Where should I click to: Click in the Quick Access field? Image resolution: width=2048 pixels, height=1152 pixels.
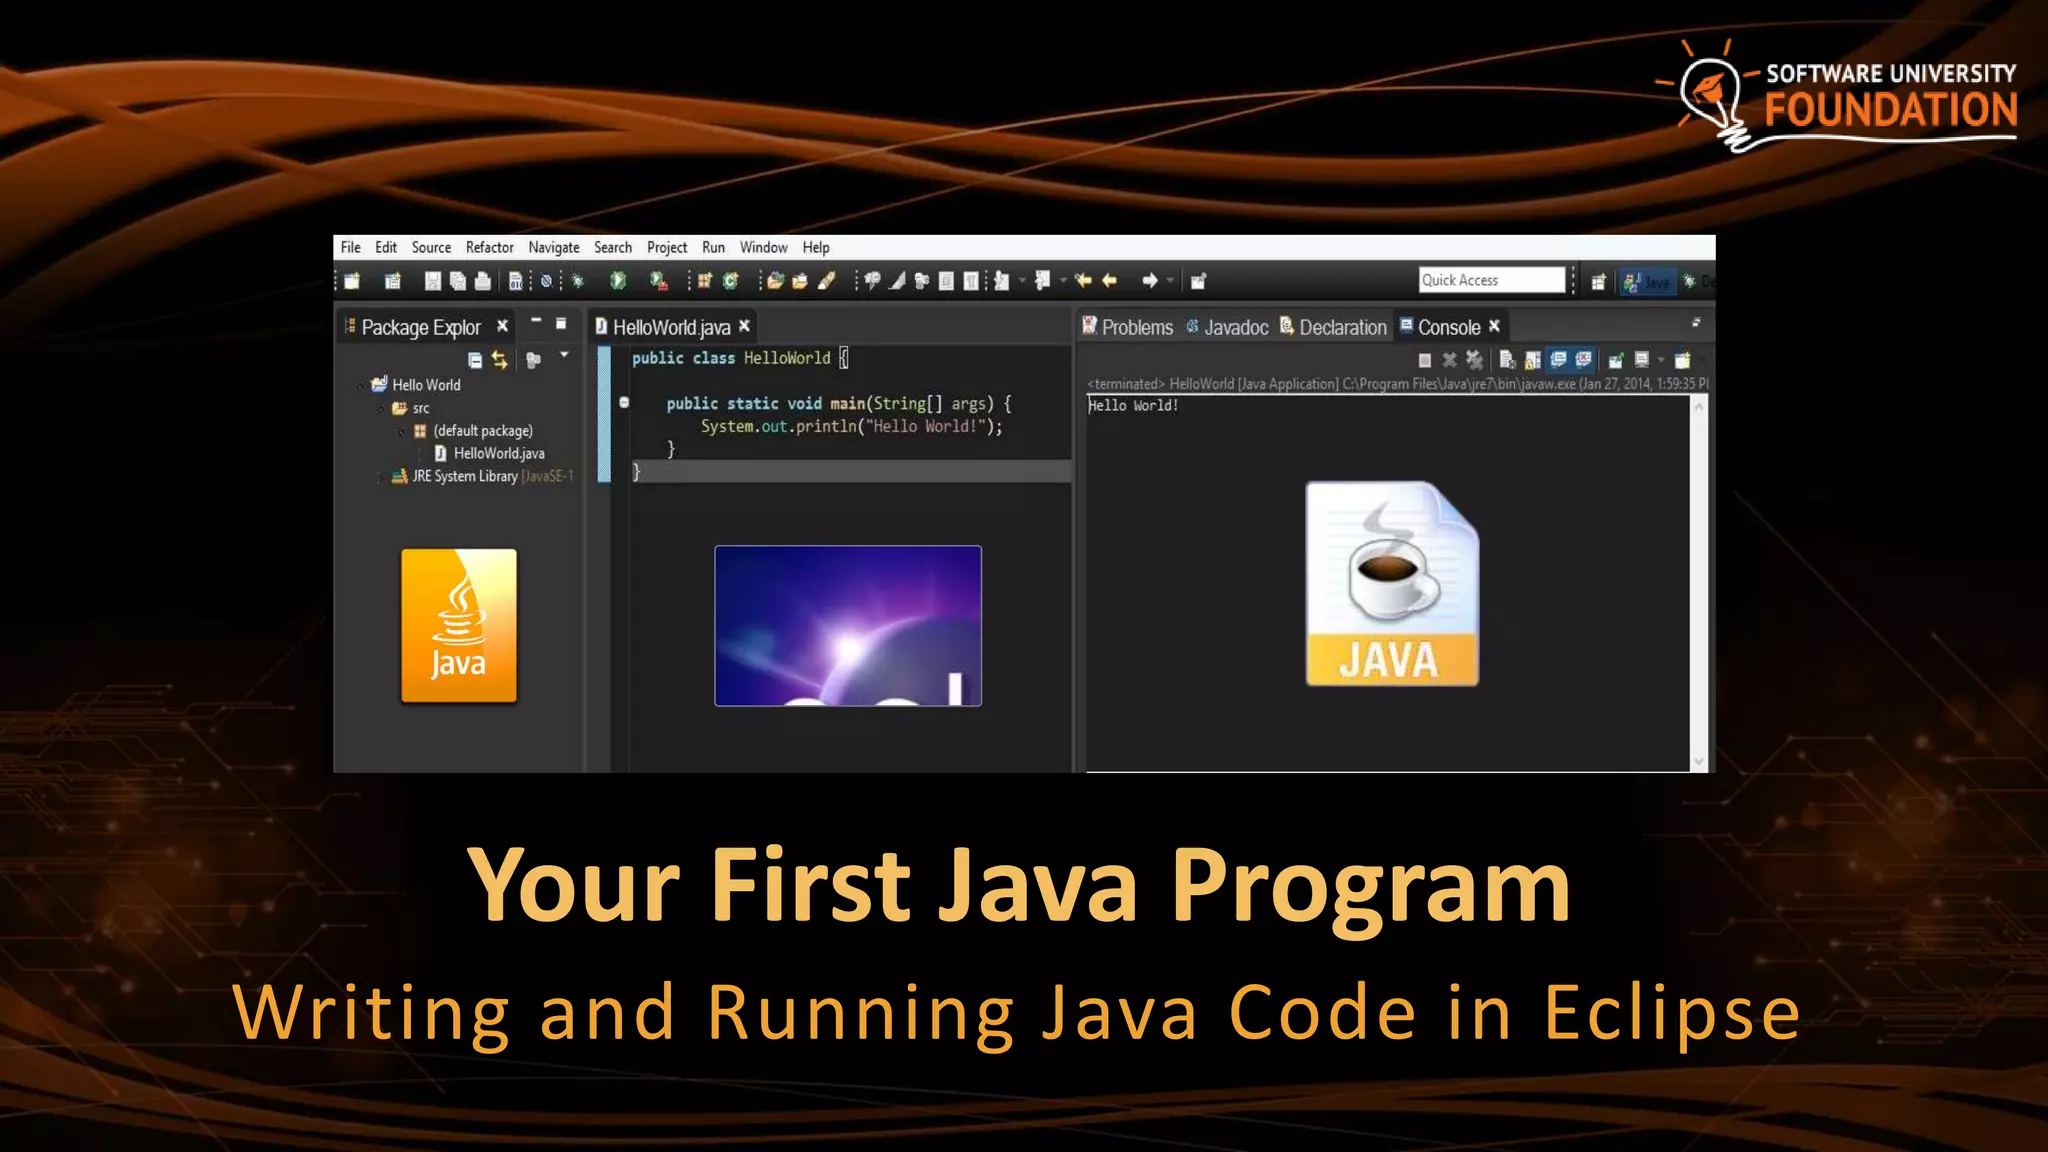pos(1492,280)
